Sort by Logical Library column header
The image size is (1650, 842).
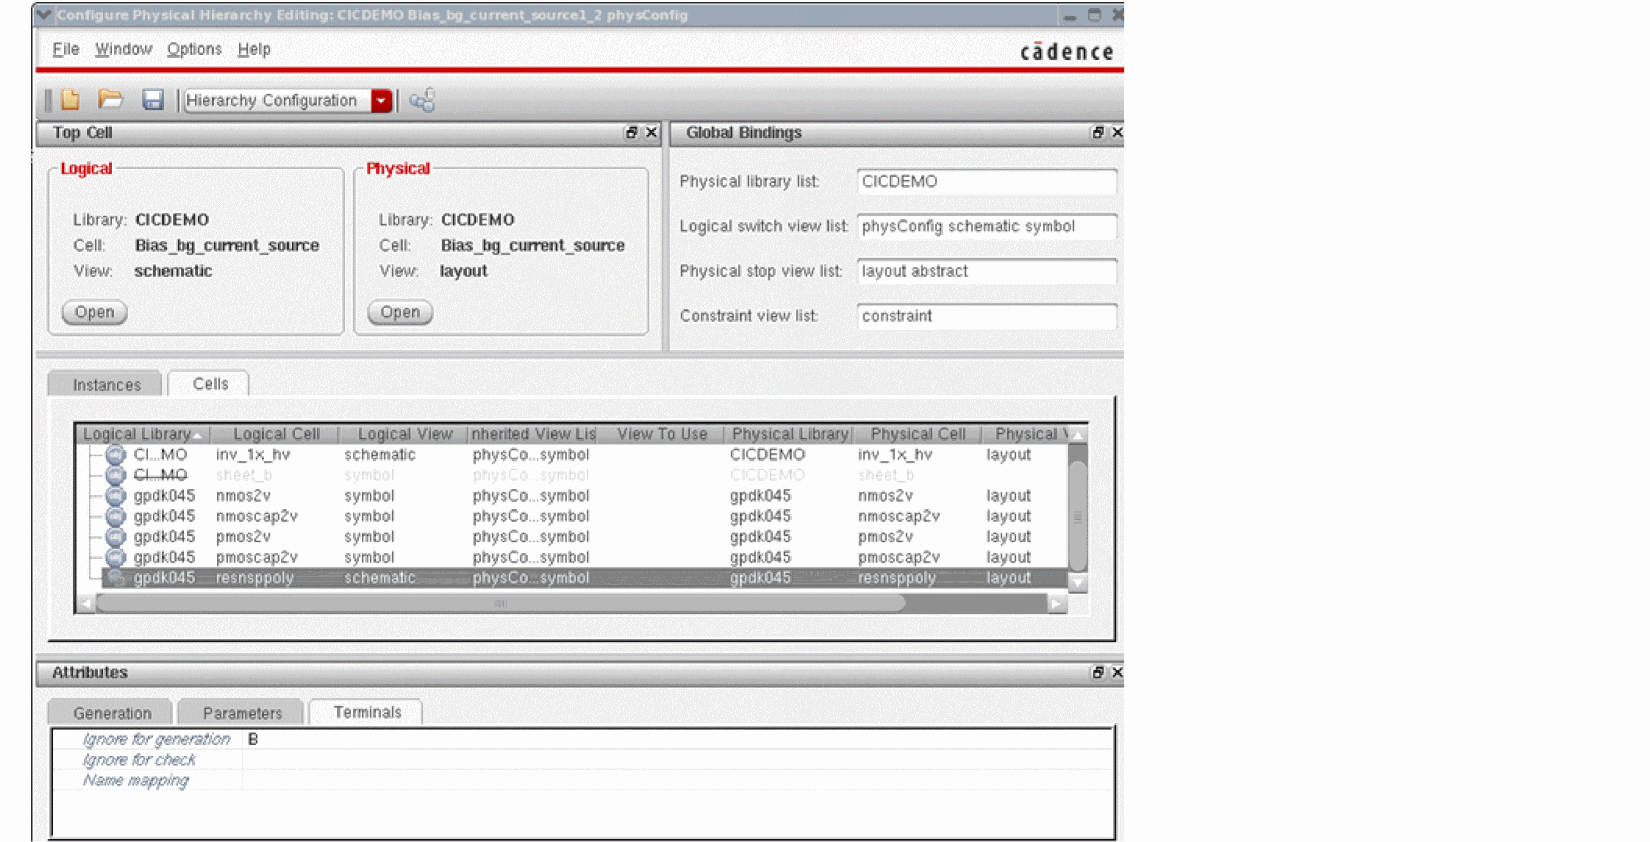coord(140,434)
